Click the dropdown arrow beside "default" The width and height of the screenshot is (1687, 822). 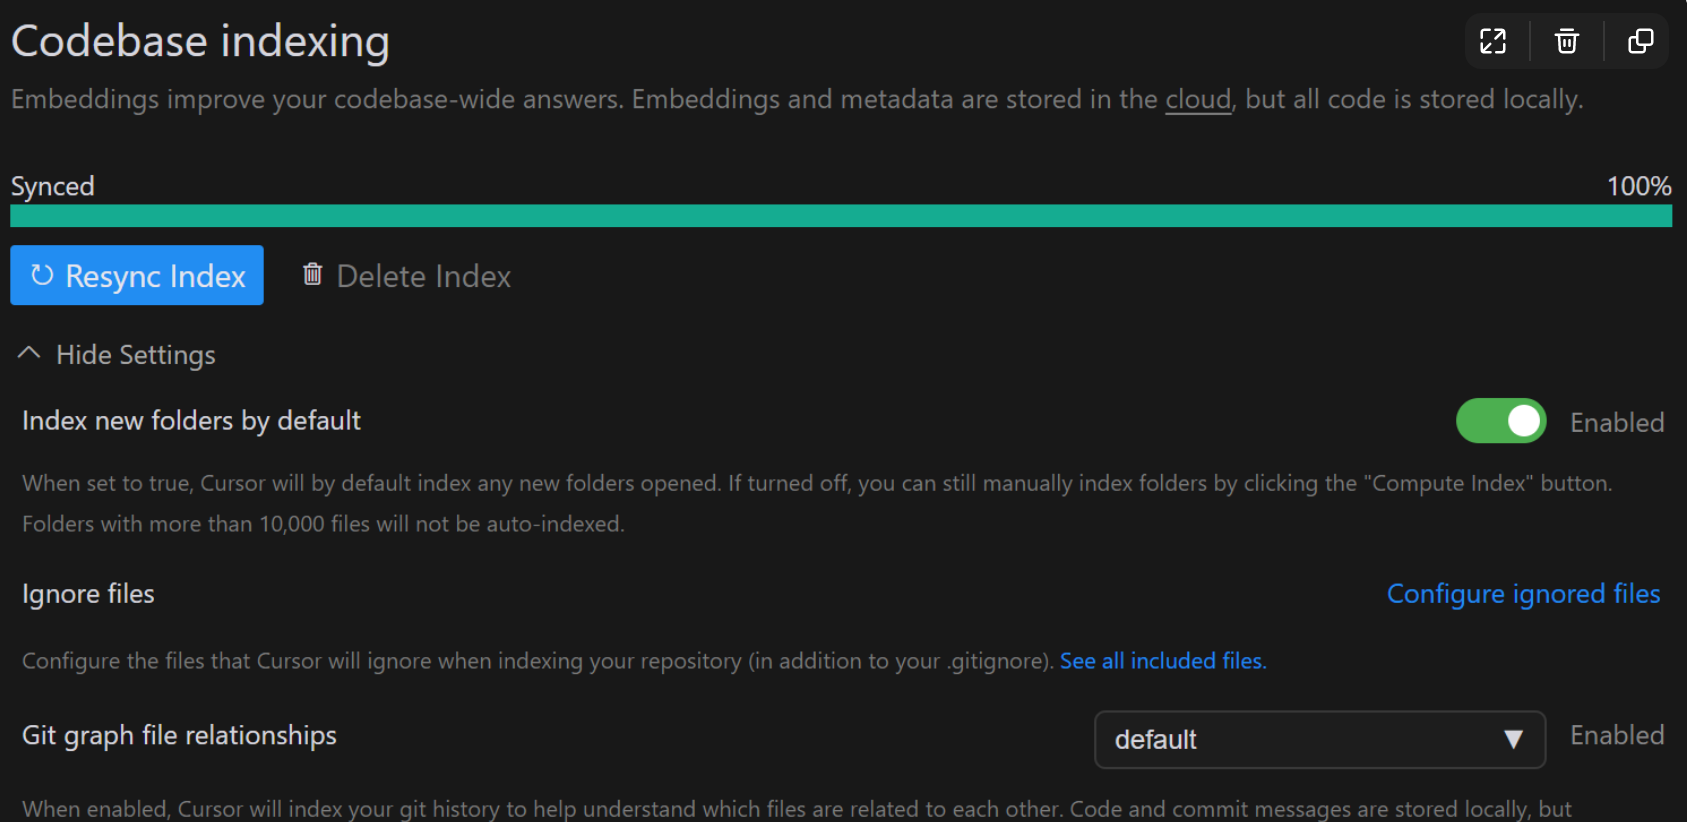click(x=1513, y=740)
